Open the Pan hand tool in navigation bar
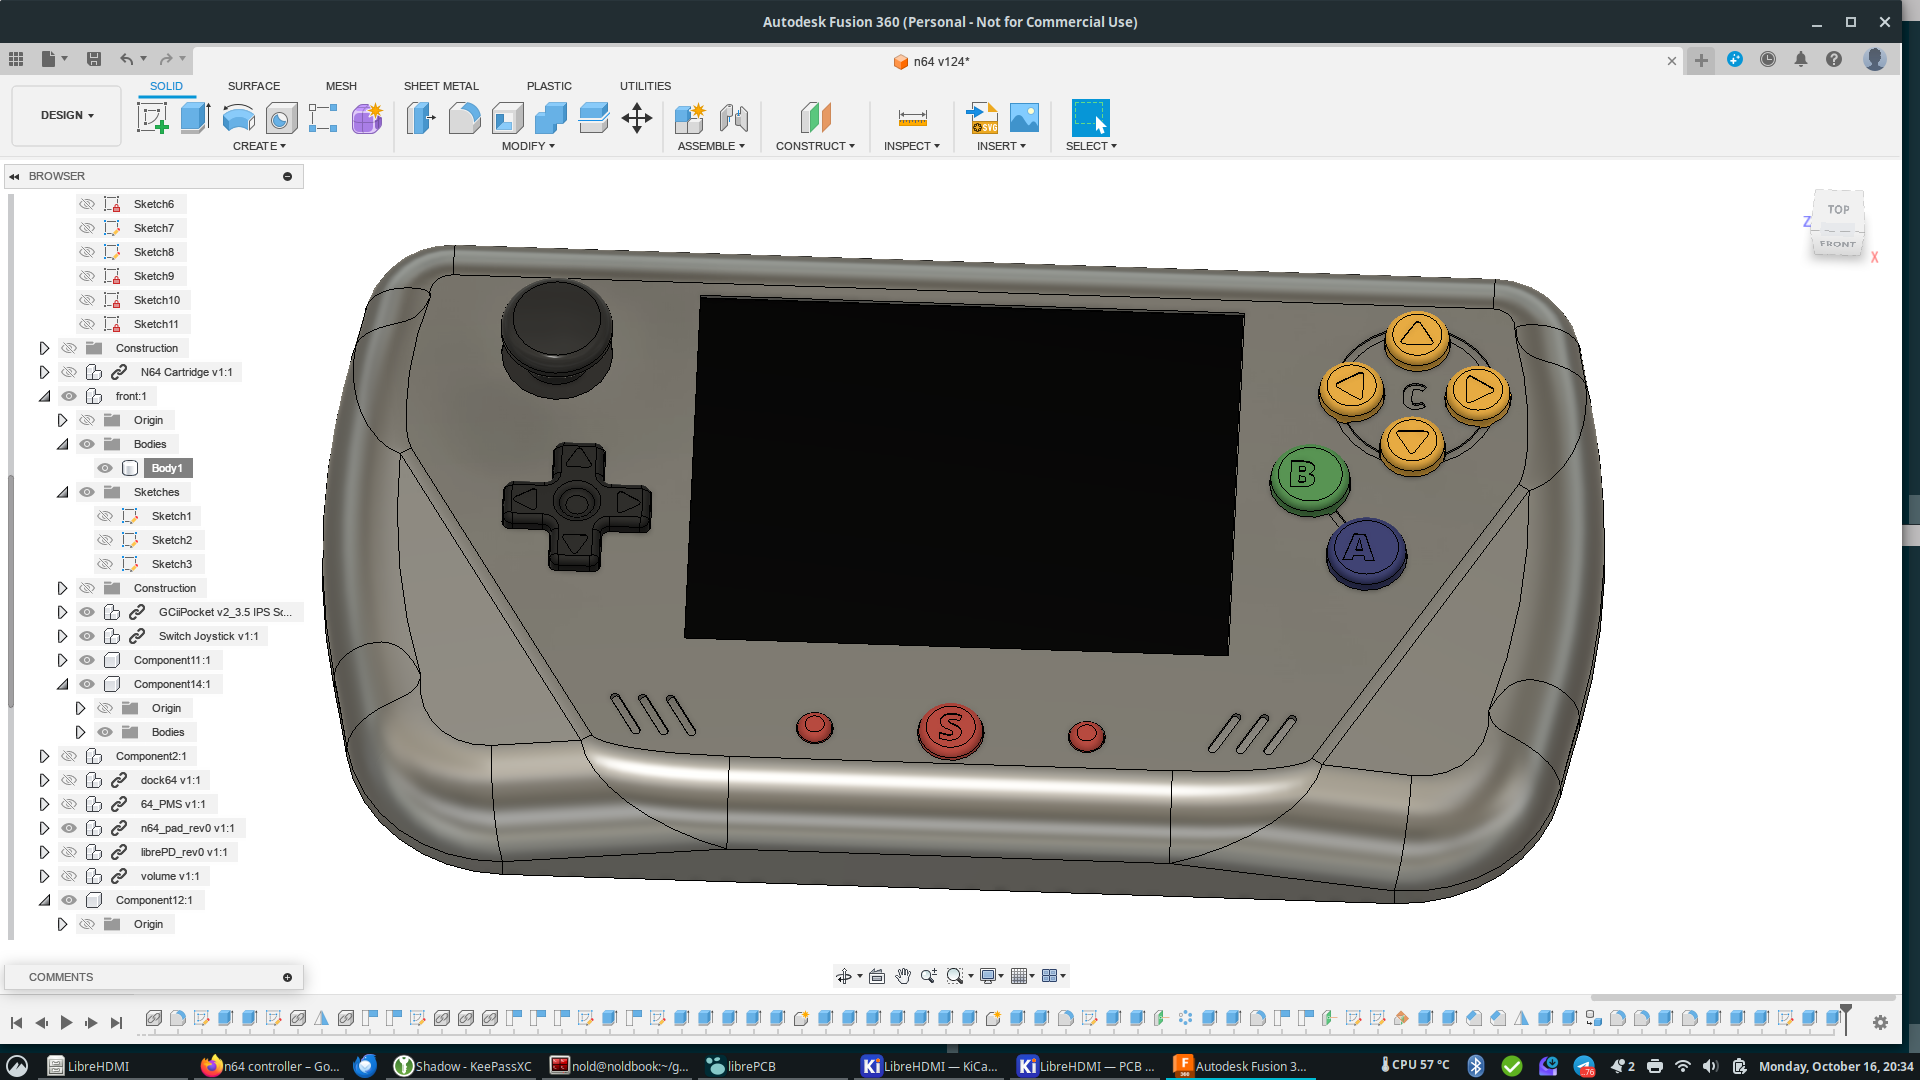This screenshot has height=1080, width=1920. click(903, 976)
